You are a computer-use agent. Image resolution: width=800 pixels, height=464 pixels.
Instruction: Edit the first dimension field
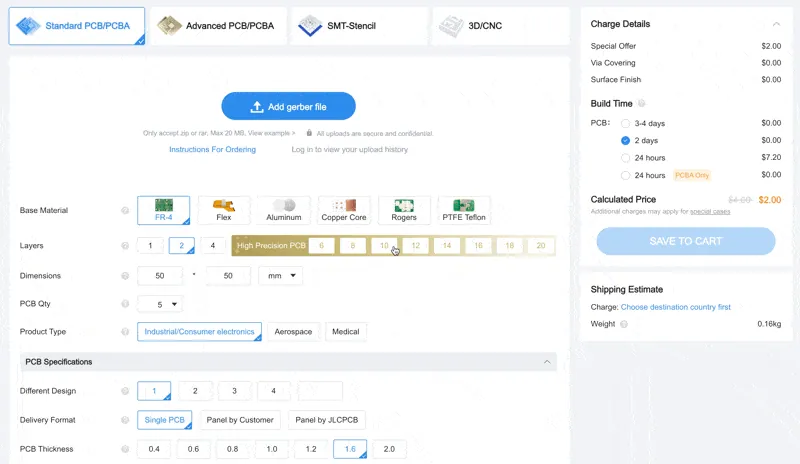(160, 276)
